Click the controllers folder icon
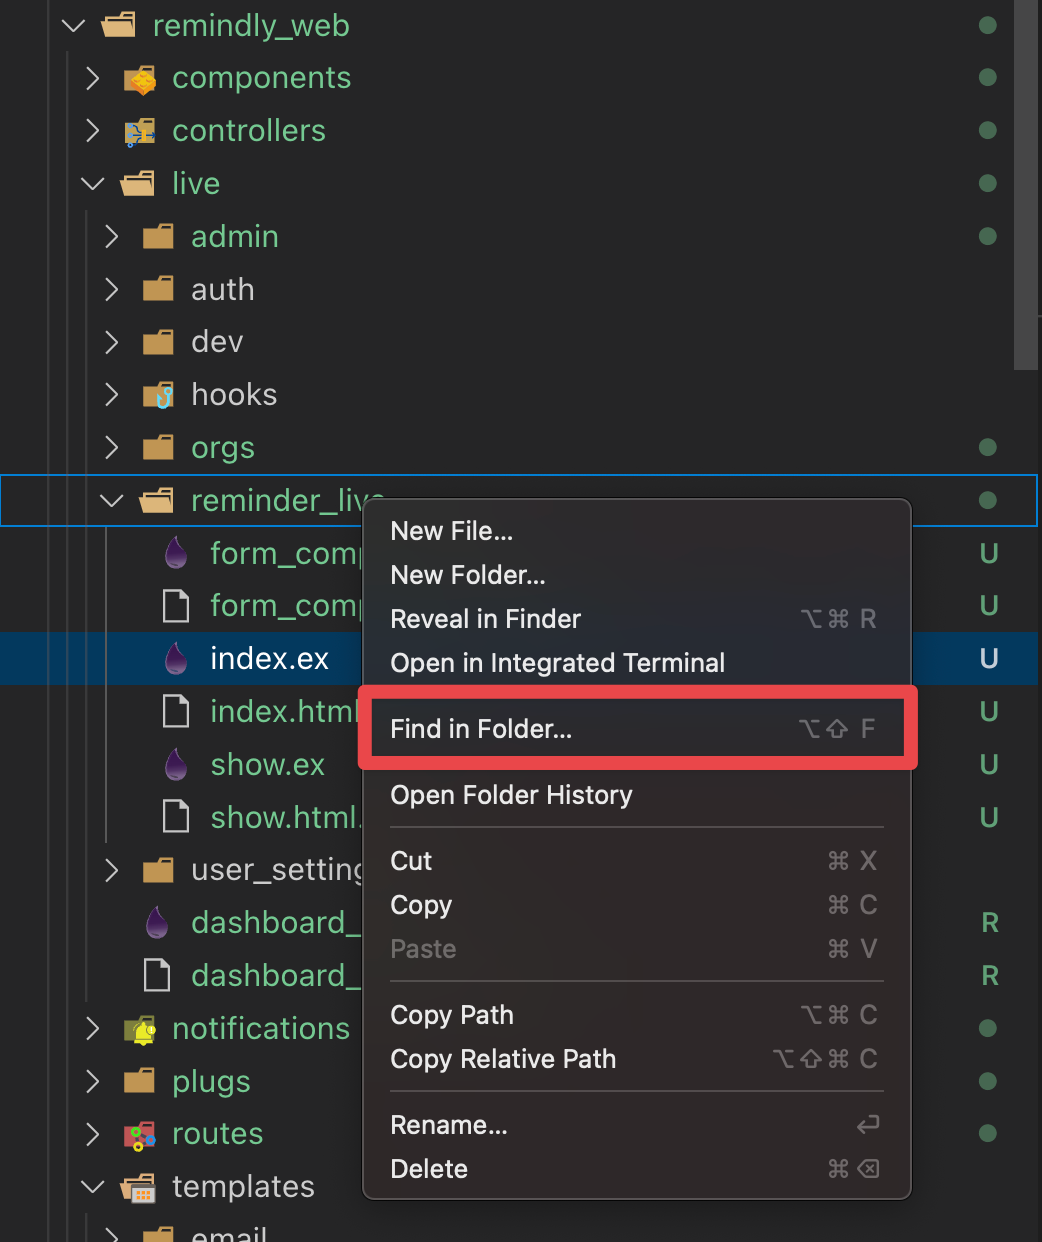1042x1242 pixels. pyautogui.click(x=139, y=131)
